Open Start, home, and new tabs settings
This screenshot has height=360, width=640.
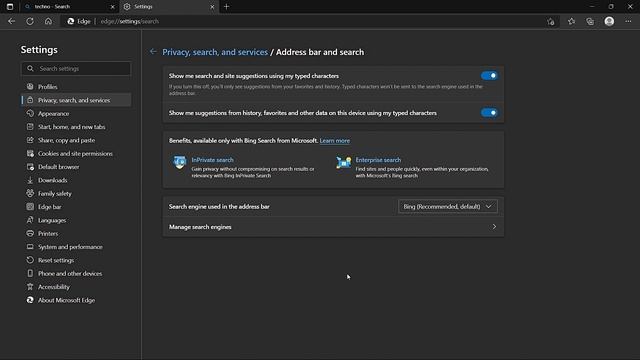tap(76, 127)
